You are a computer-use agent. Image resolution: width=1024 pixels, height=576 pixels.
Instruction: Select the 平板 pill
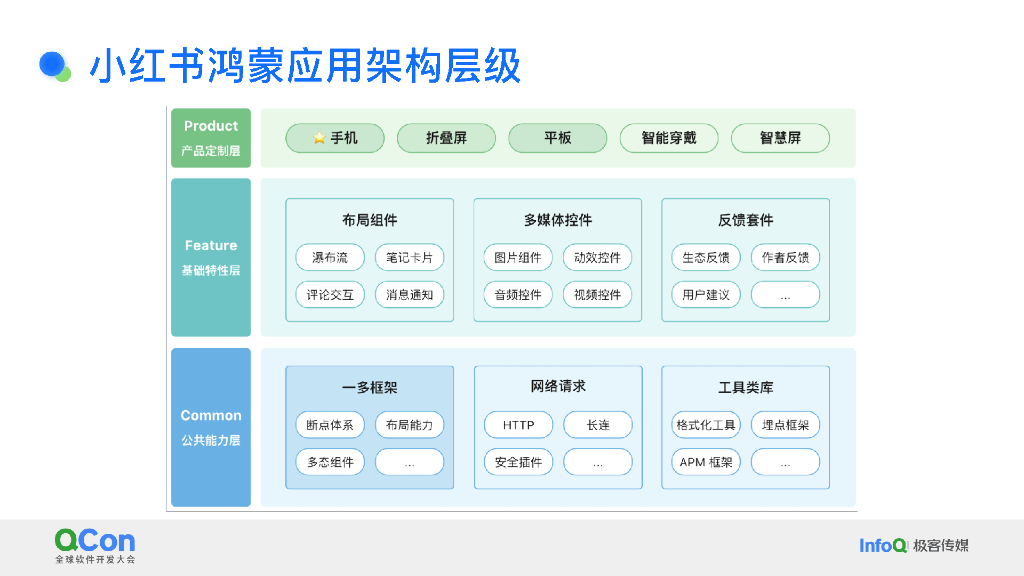(x=558, y=138)
